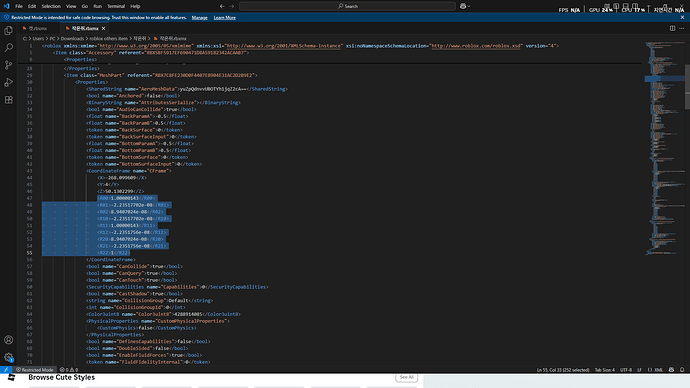Open the Search view icon
Image resolution: width=690 pixels, height=388 pixels.
coord(8,48)
